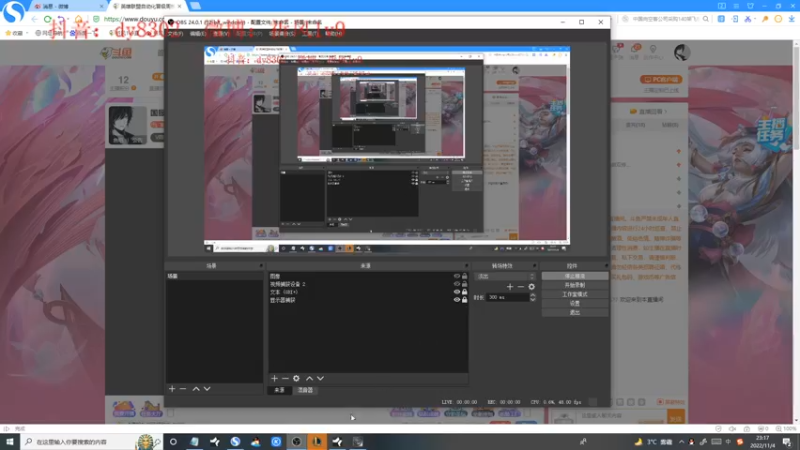Screen dimensions: 800x450
Task: Remove the transition with the minus icon
Action: coord(520,287)
